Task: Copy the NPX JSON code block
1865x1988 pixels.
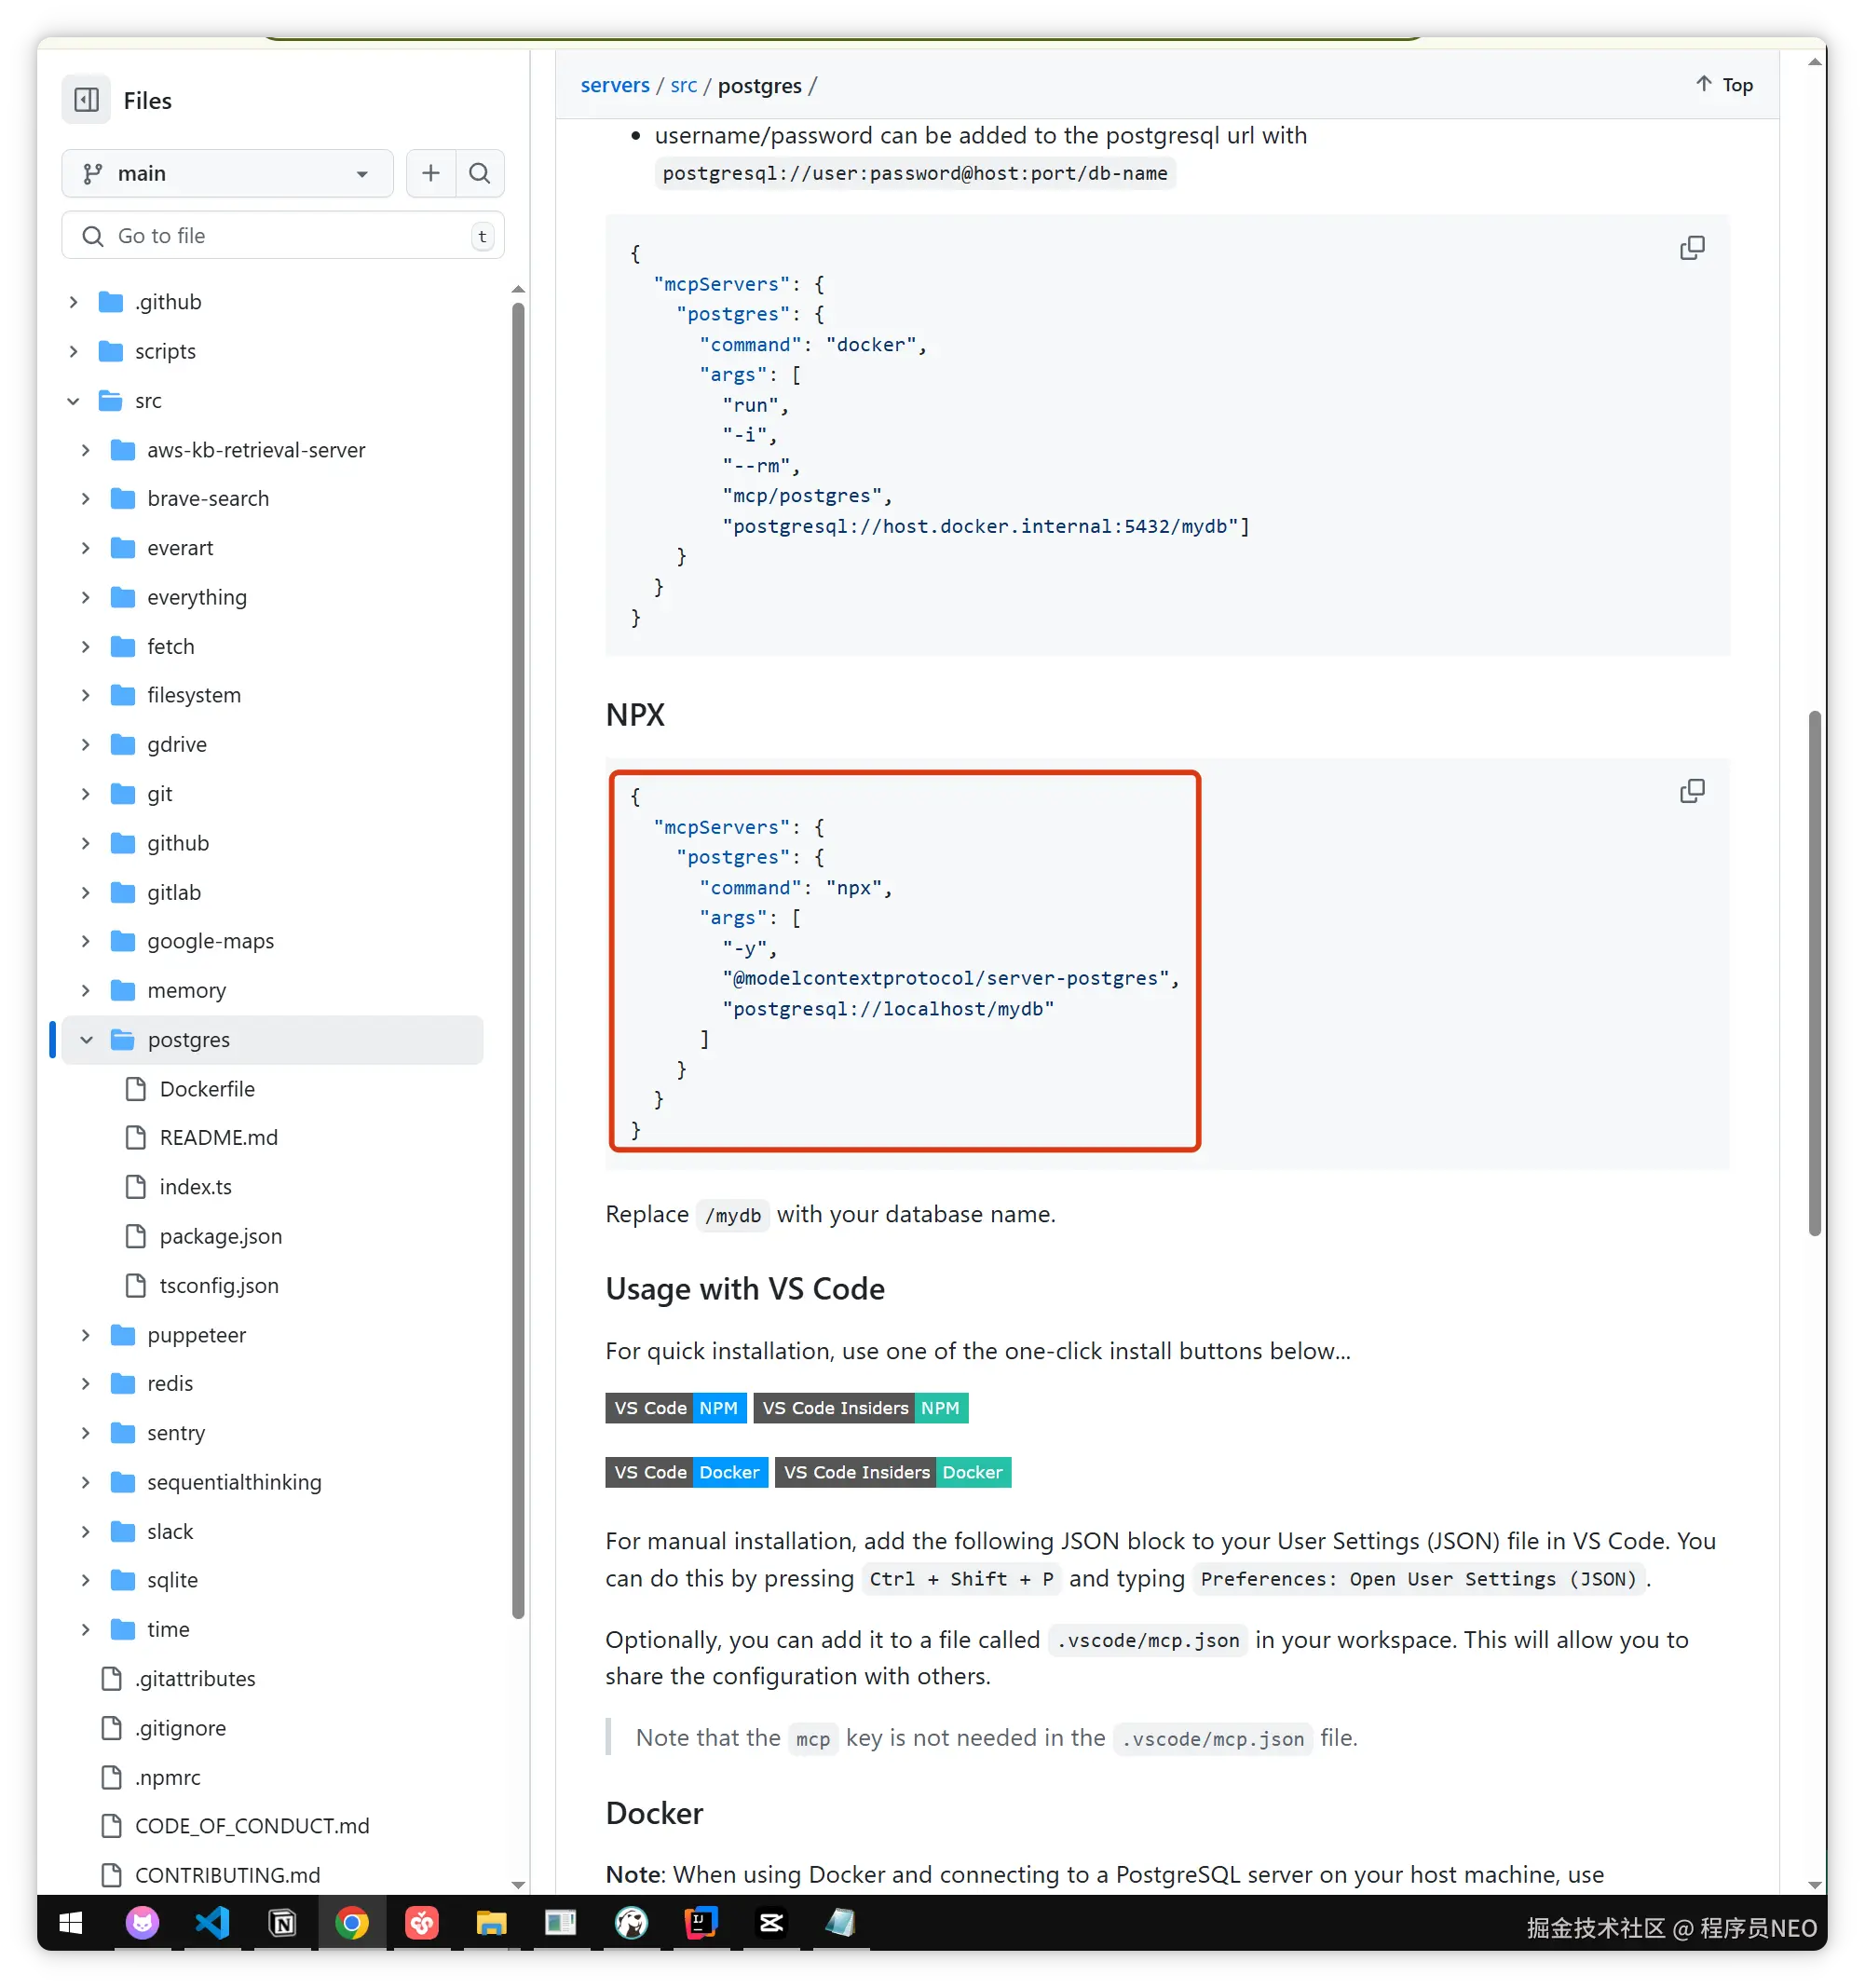Action: pyautogui.click(x=1691, y=791)
